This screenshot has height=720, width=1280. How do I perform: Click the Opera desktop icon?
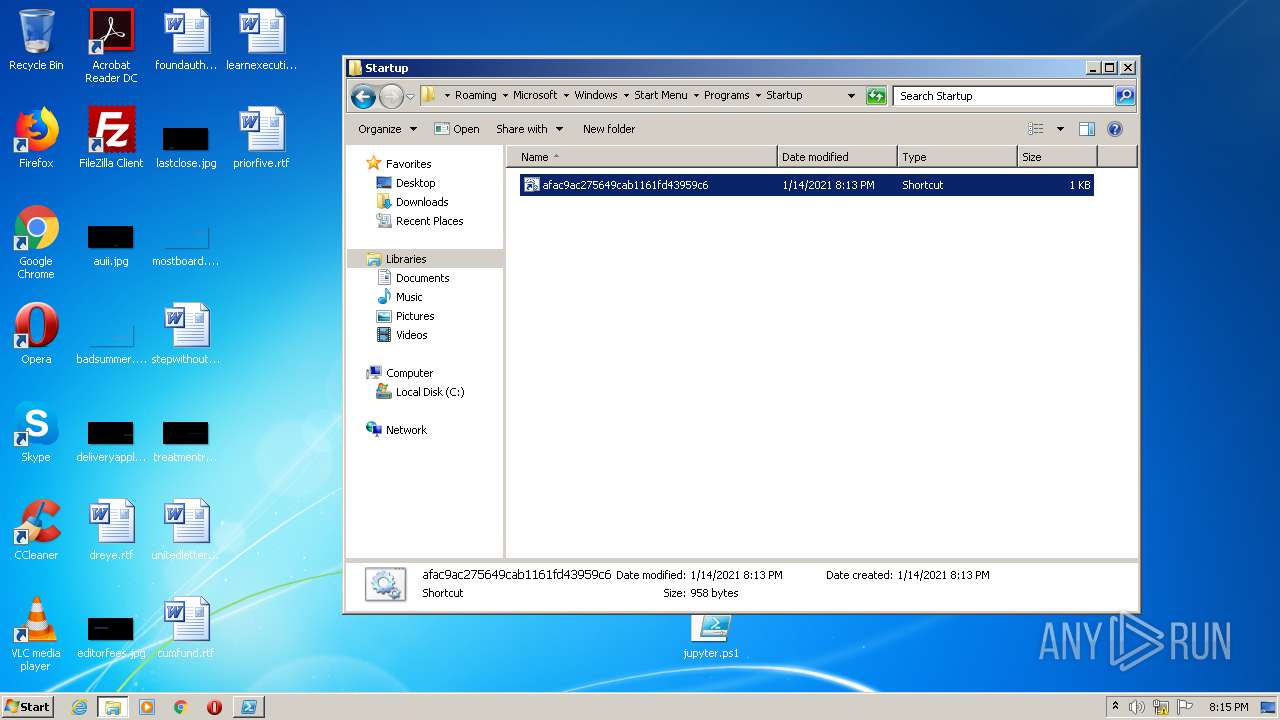coord(36,334)
